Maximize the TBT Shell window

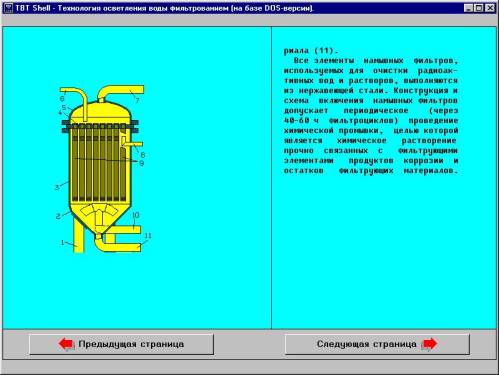479,8
